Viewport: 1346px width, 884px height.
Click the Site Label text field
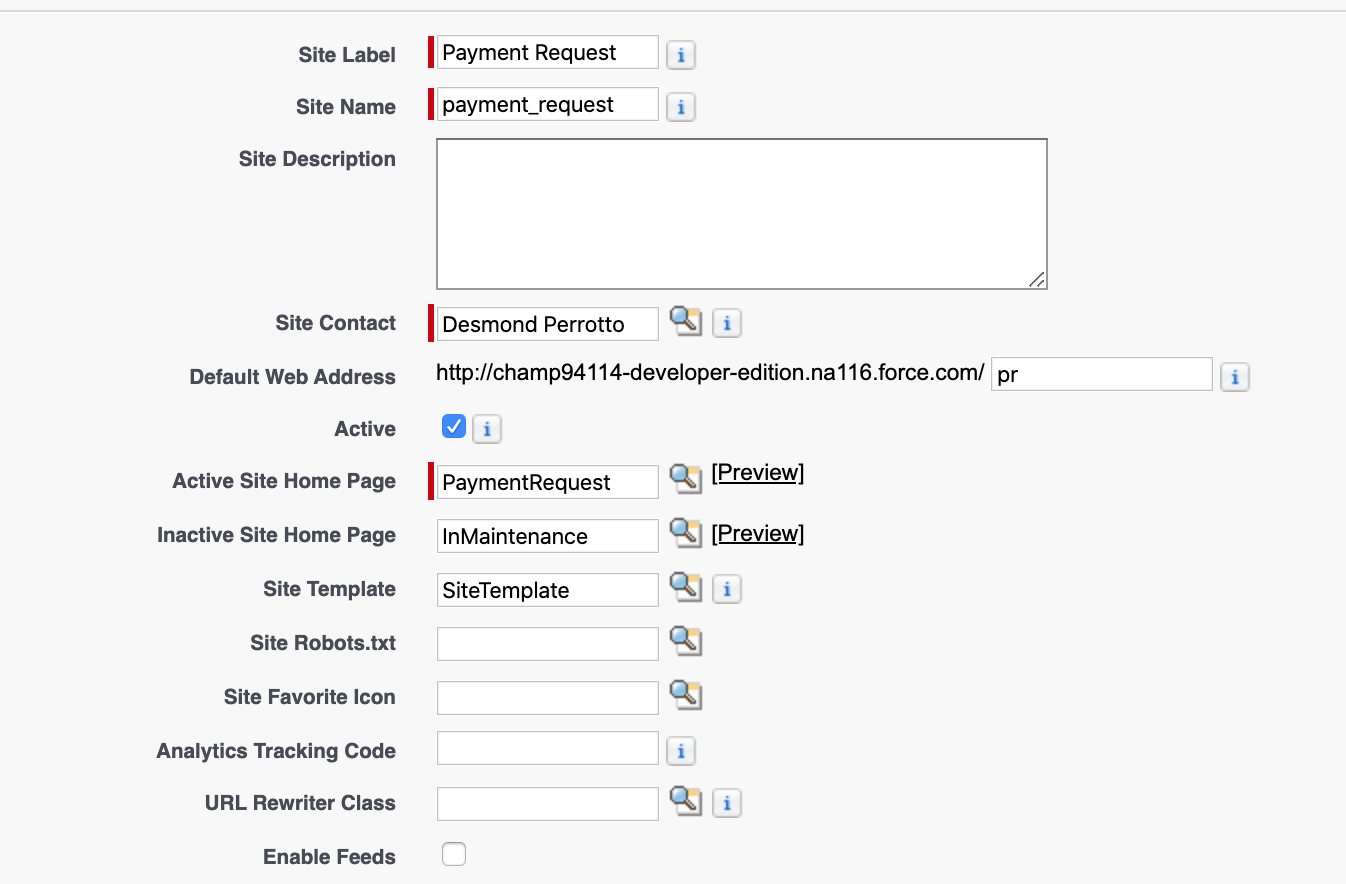pyautogui.click(x=547, y=52)
